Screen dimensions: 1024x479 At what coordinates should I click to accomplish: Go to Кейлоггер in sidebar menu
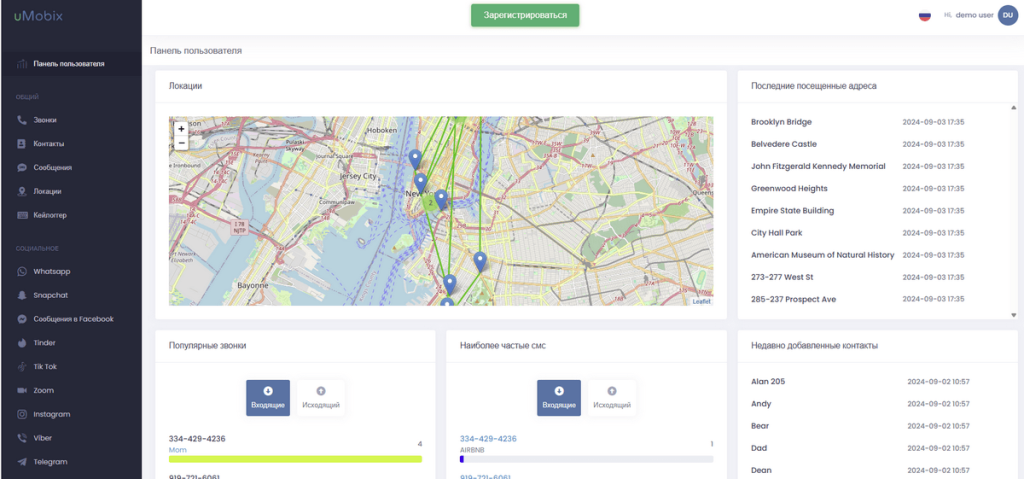click(x=50, y=215)
